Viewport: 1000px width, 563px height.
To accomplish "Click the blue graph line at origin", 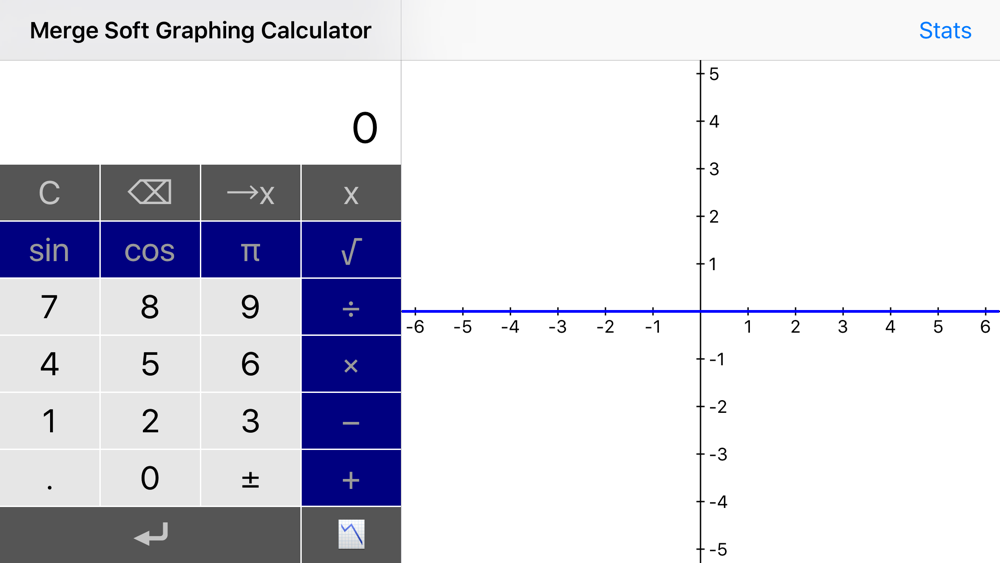I will click(700, 311).
